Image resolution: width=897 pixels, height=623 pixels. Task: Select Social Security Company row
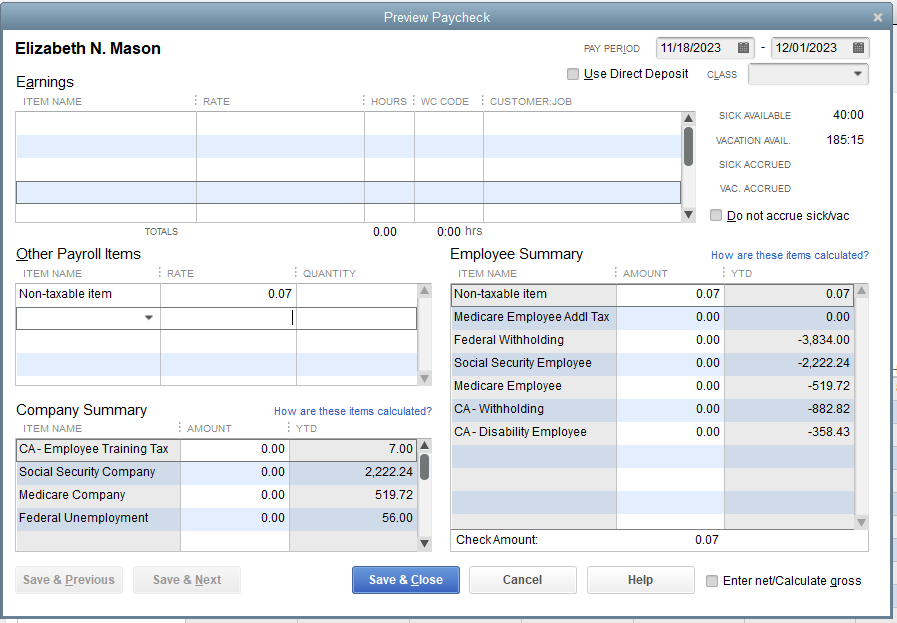click(217, 472)
